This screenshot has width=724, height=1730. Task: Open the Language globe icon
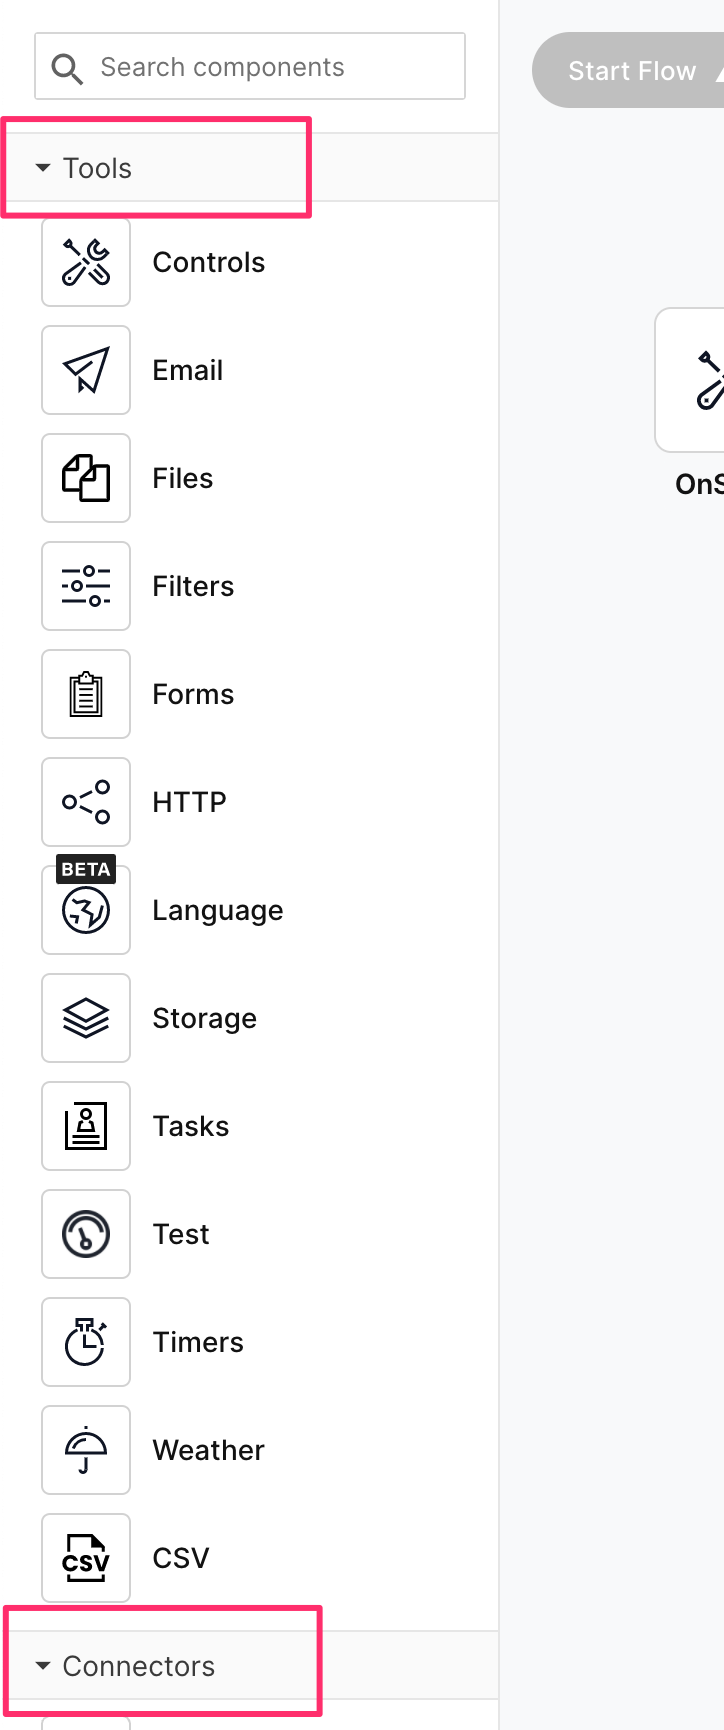tap(86, 910)
